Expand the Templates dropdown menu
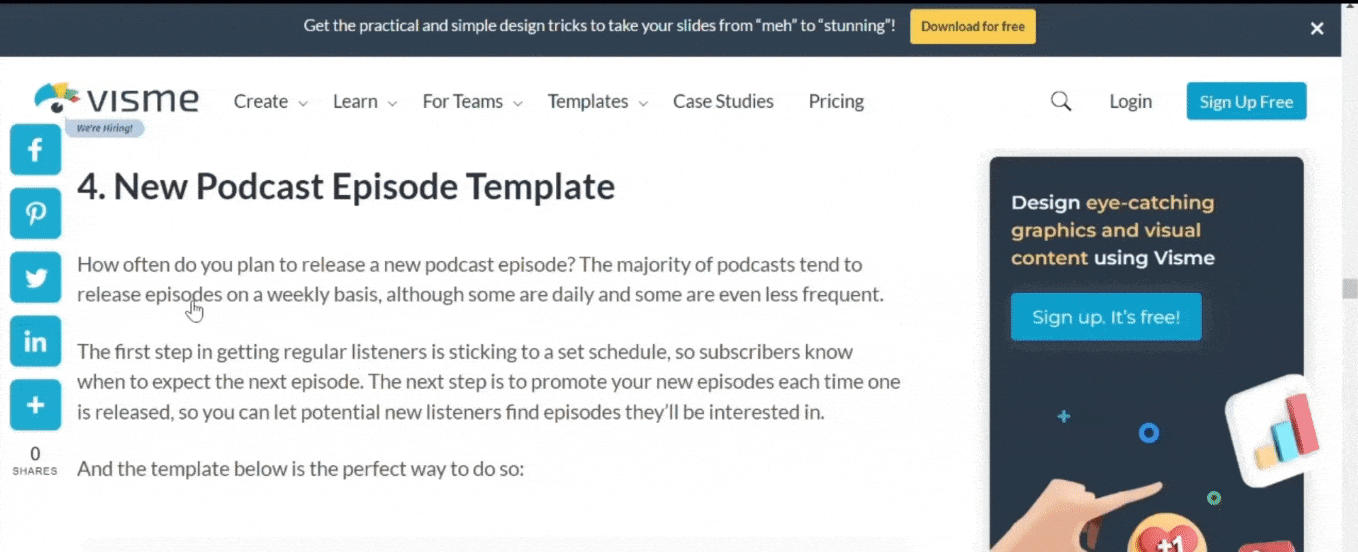The width and height of the screenshot is (1358, 552). [597, 102]
